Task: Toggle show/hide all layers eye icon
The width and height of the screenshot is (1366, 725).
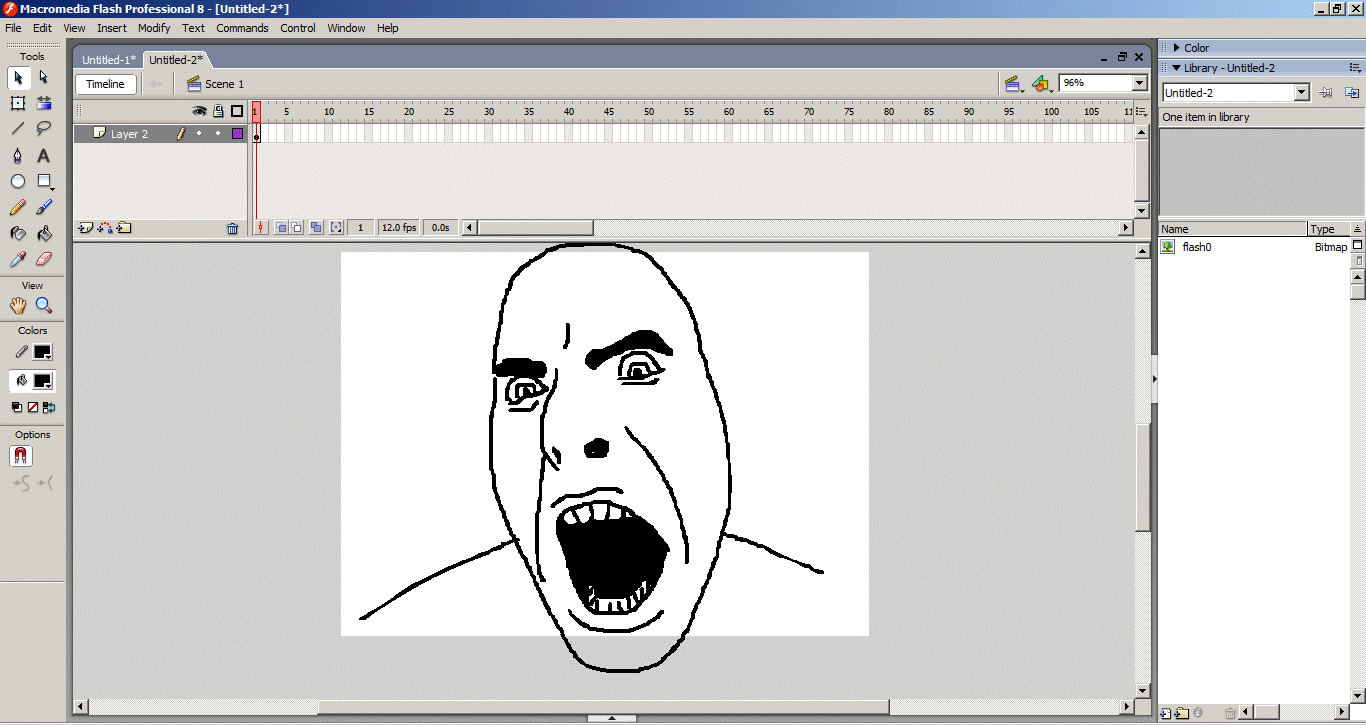Action: pyautogui.click(x=199, y=111)
